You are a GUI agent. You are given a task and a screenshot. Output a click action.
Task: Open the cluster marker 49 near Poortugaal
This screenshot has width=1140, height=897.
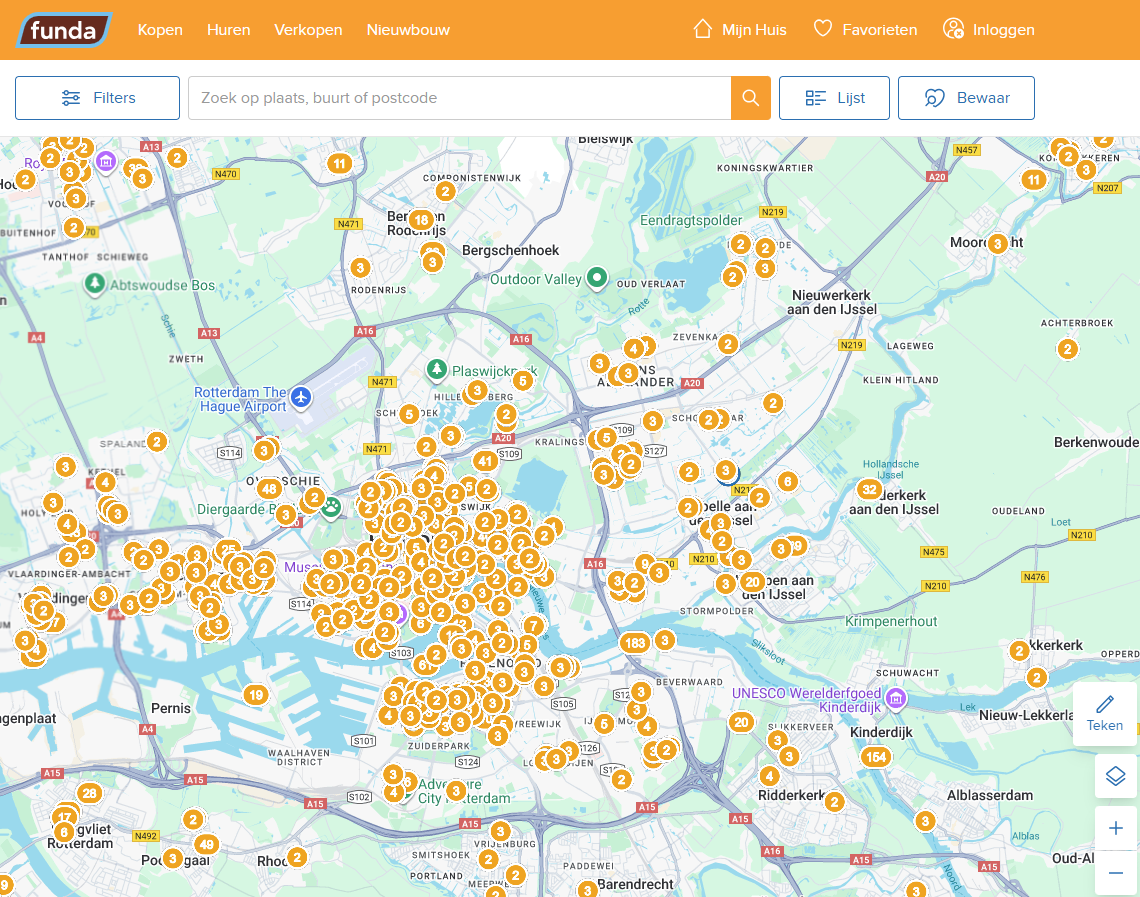(206, 844)
